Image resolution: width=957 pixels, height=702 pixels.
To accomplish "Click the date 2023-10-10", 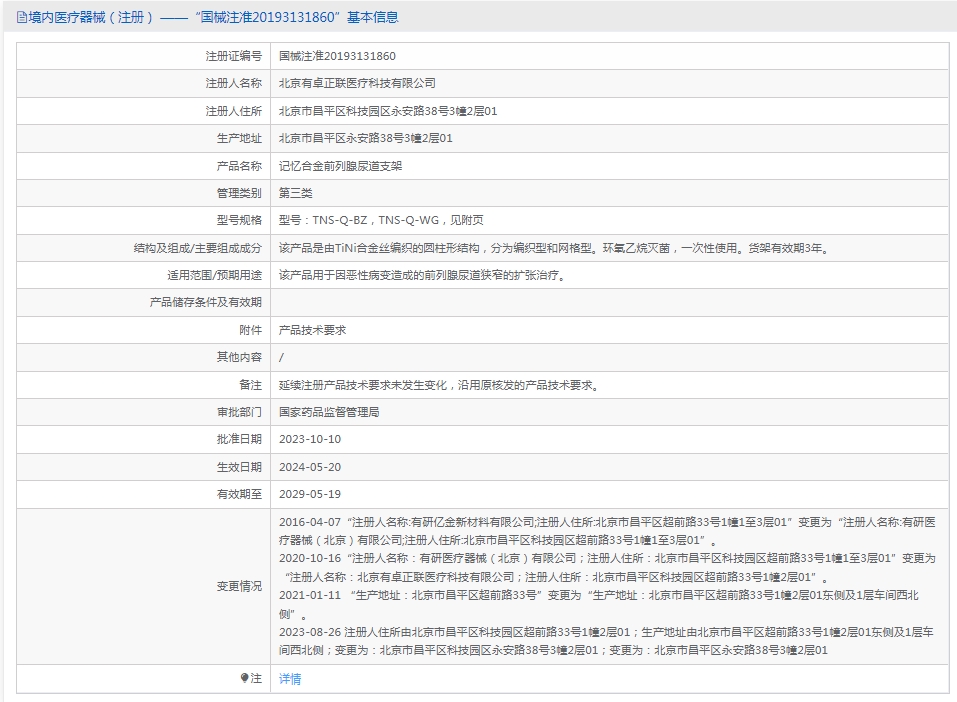I will (x=310, y=440).
